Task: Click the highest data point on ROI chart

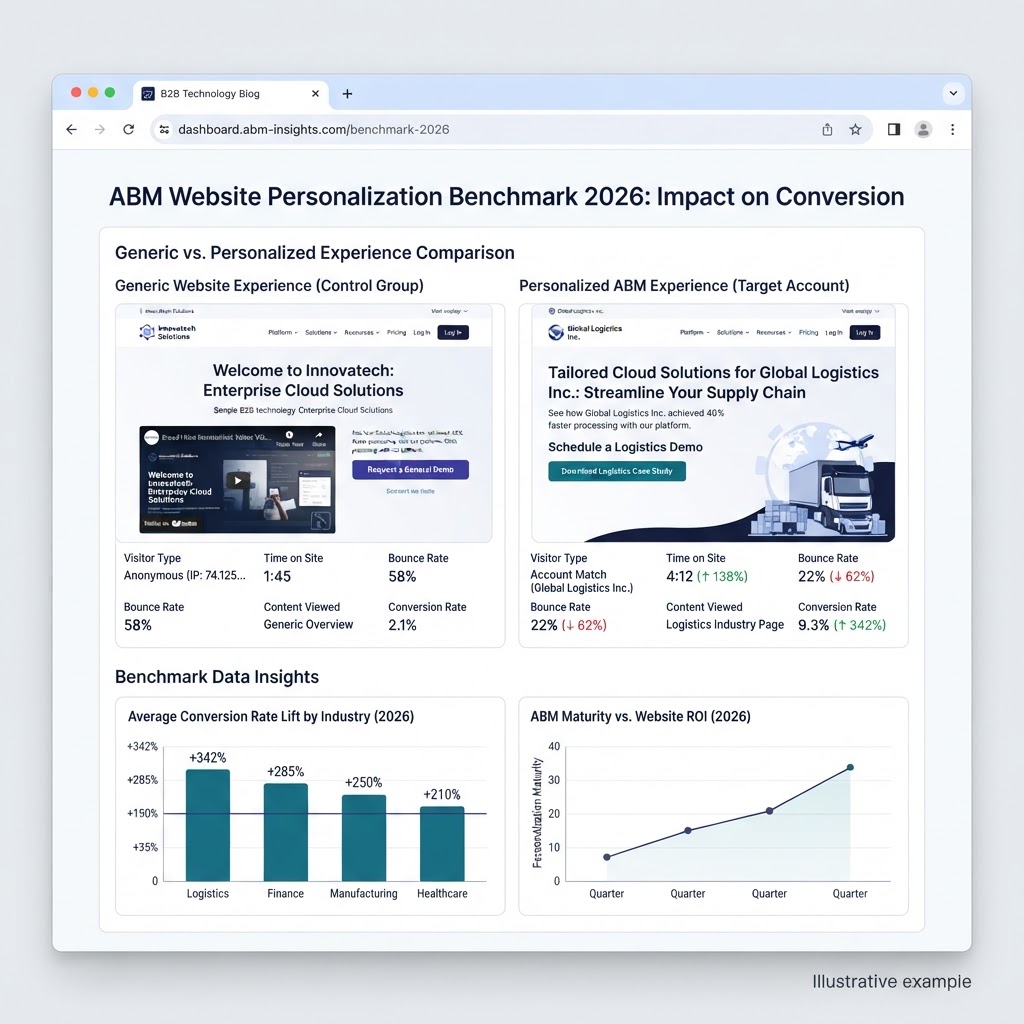Action: (850, 767)
